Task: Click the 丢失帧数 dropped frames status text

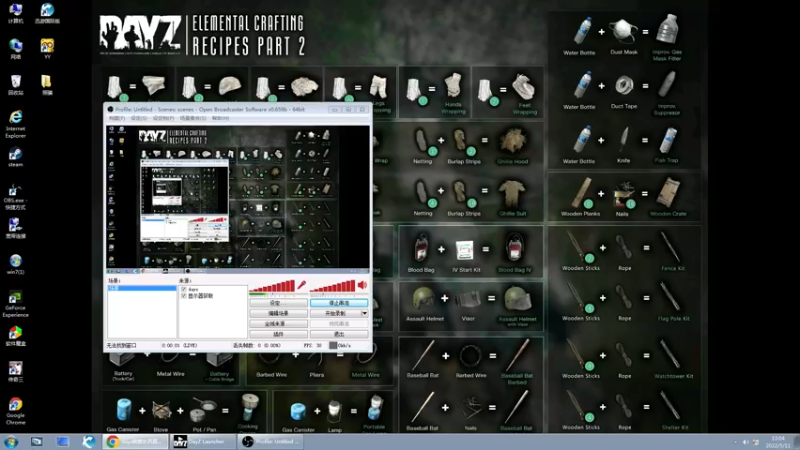Action: coord(257,345)
